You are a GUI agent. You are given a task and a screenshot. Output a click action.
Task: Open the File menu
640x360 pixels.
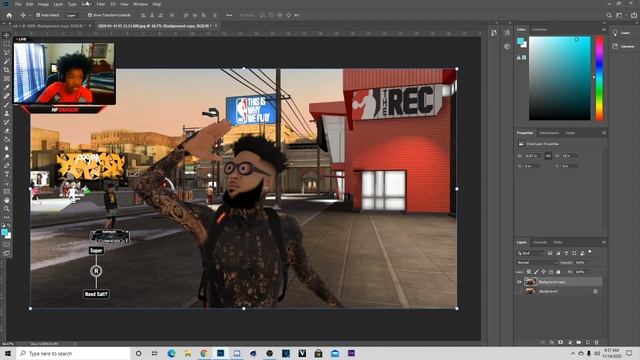(x=18, y=4)
